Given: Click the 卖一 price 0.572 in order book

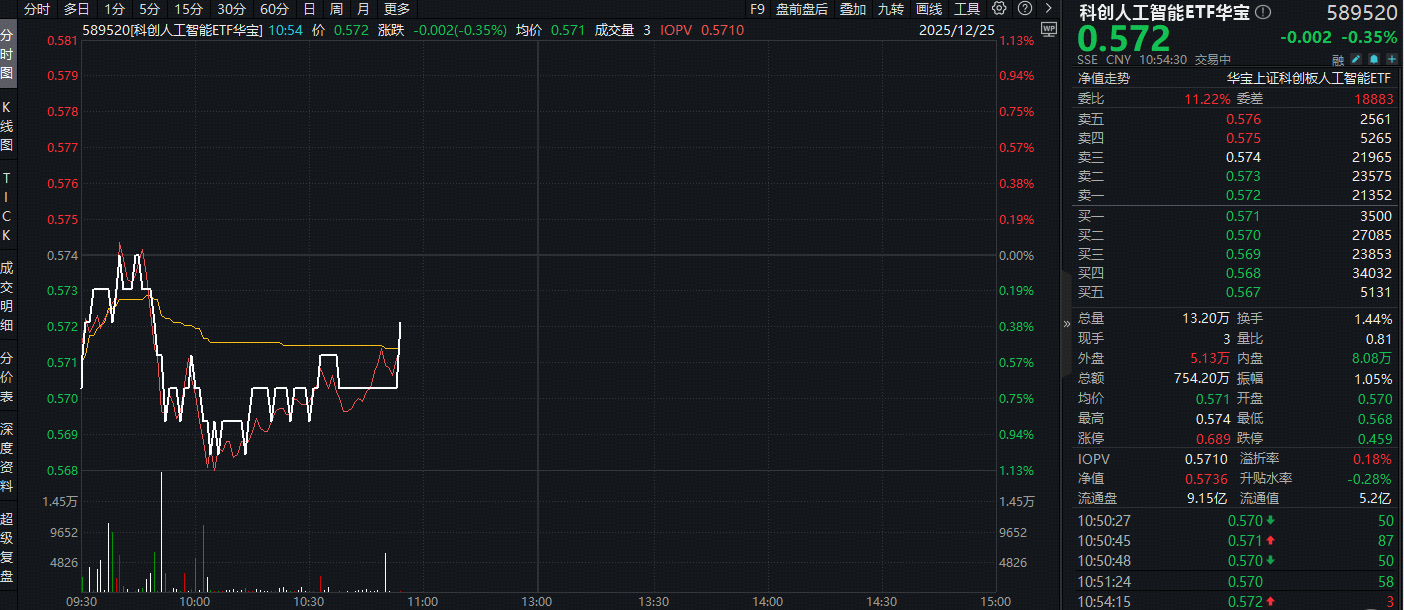Looking at the screenshot, I should point(1243,195).
